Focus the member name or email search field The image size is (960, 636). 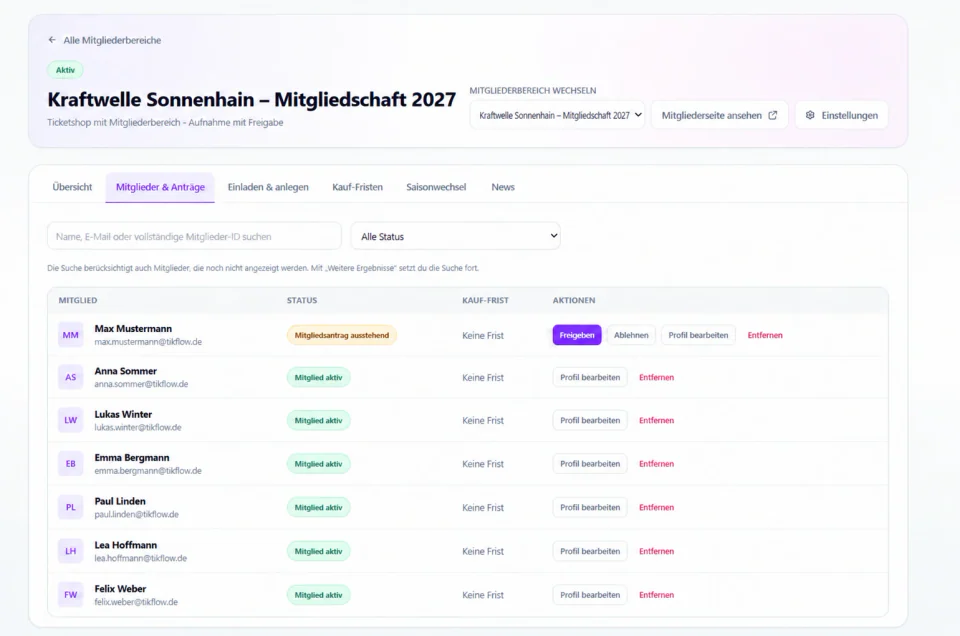194,236
